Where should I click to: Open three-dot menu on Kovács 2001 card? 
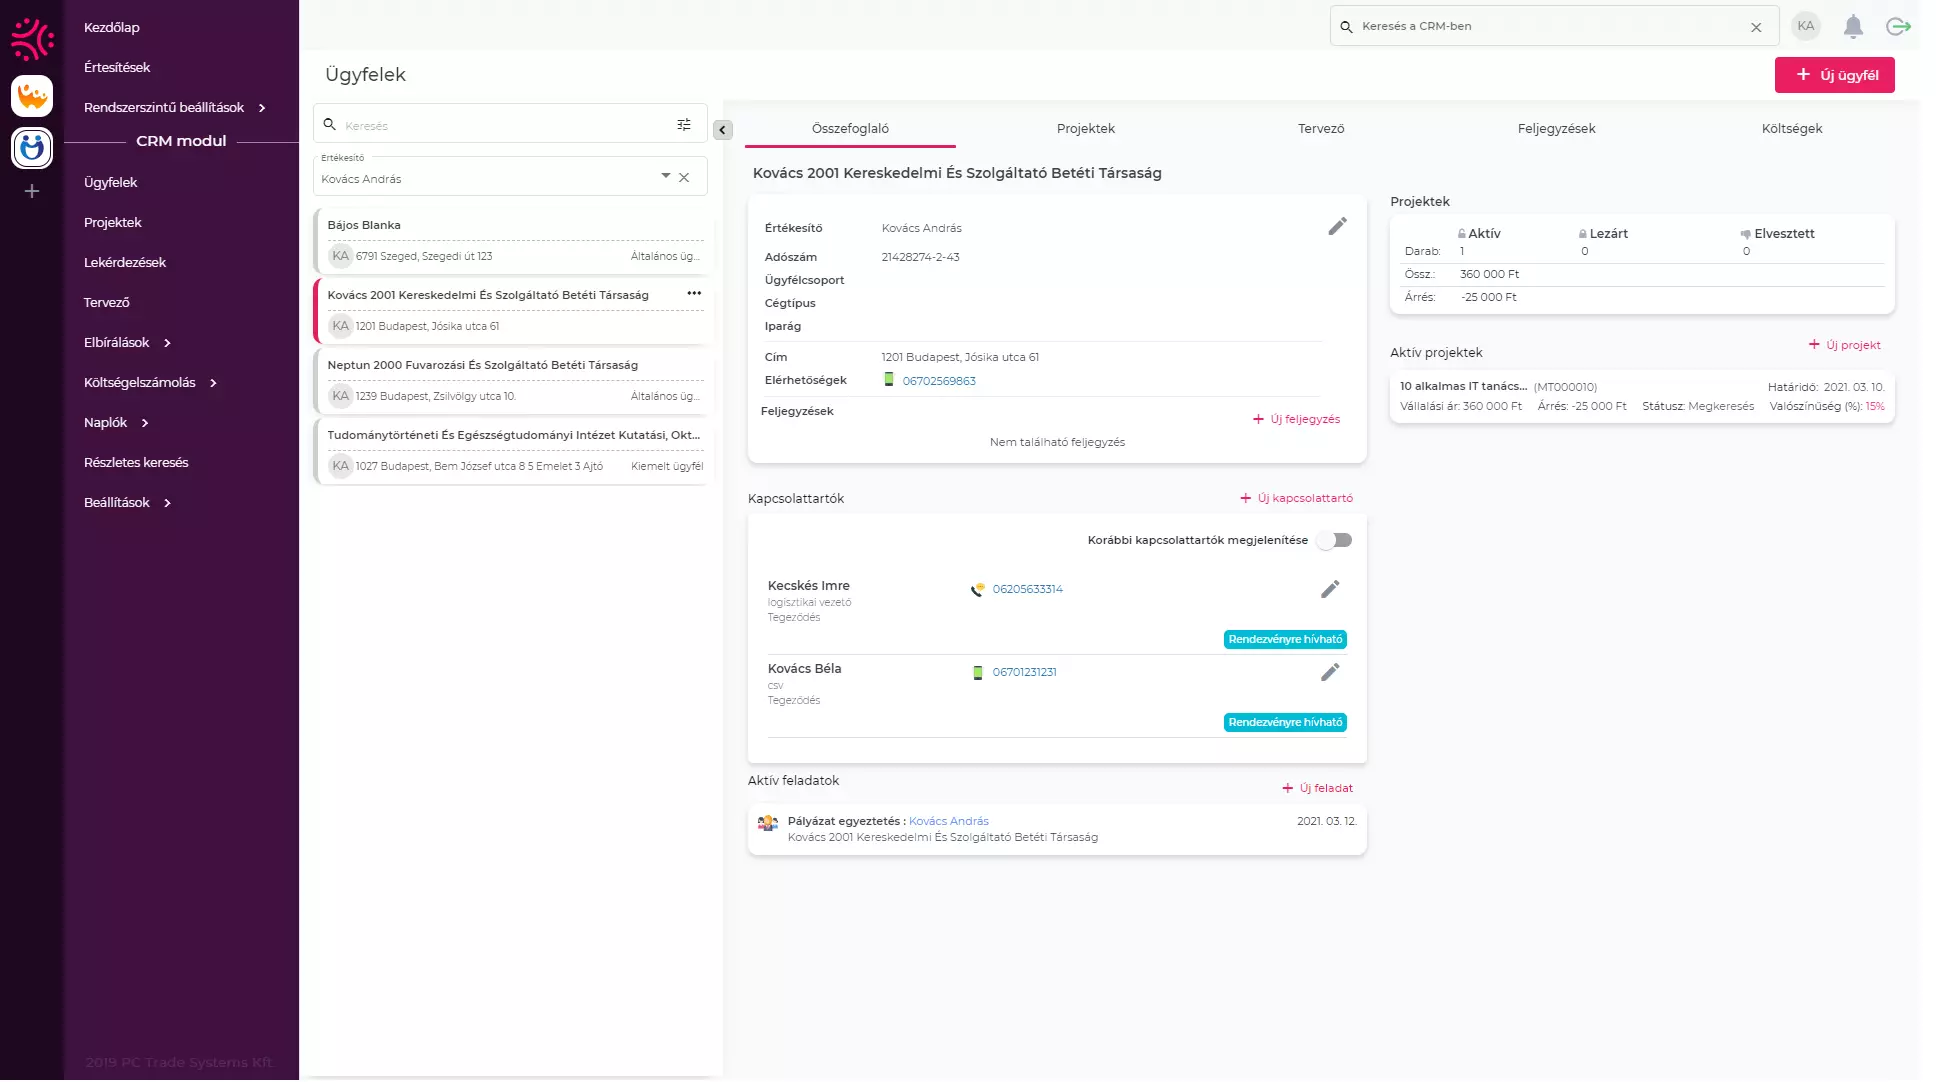coord(694,294)
